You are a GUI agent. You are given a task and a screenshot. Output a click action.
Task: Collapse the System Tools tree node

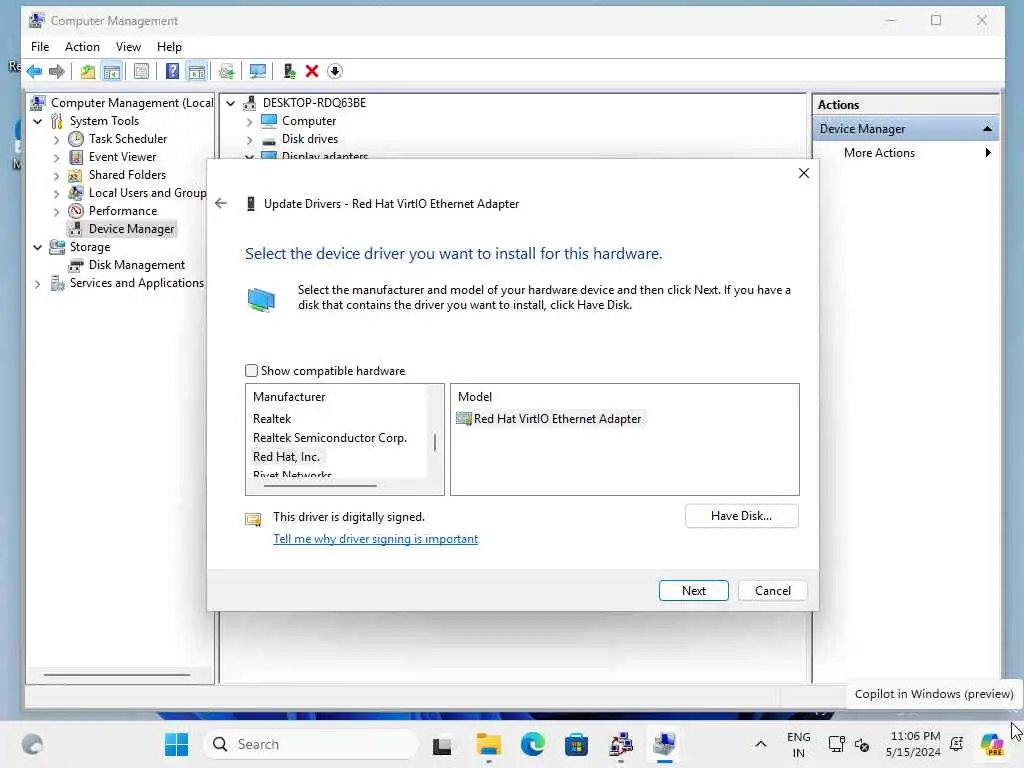pyautogui.click(x=38, y=121)
